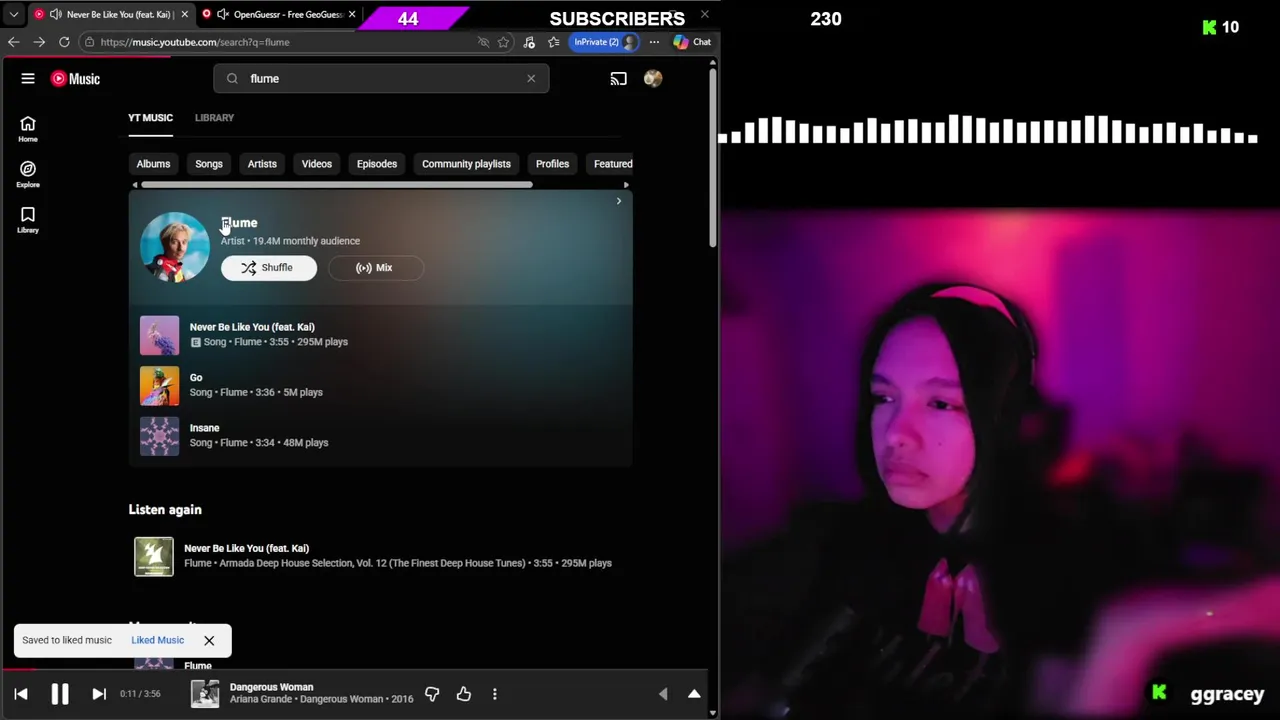Open player more options menu
Screen dimensions: 1280x720
(x=494, y=694)
